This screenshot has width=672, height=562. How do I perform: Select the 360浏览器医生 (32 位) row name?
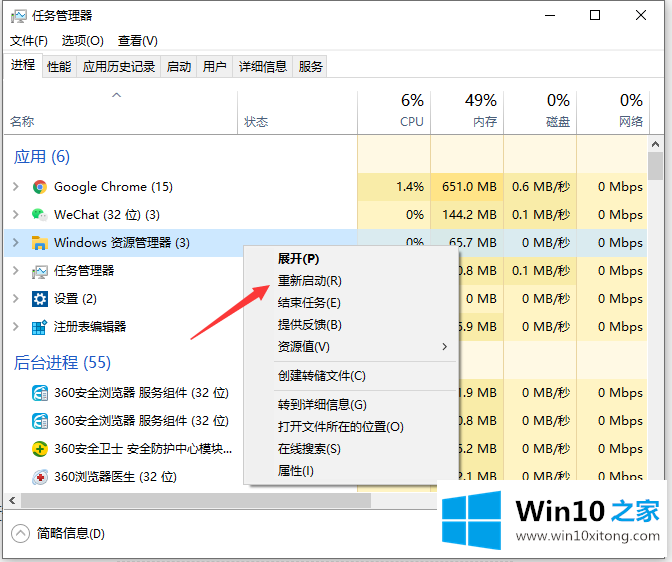pos(115,477)
